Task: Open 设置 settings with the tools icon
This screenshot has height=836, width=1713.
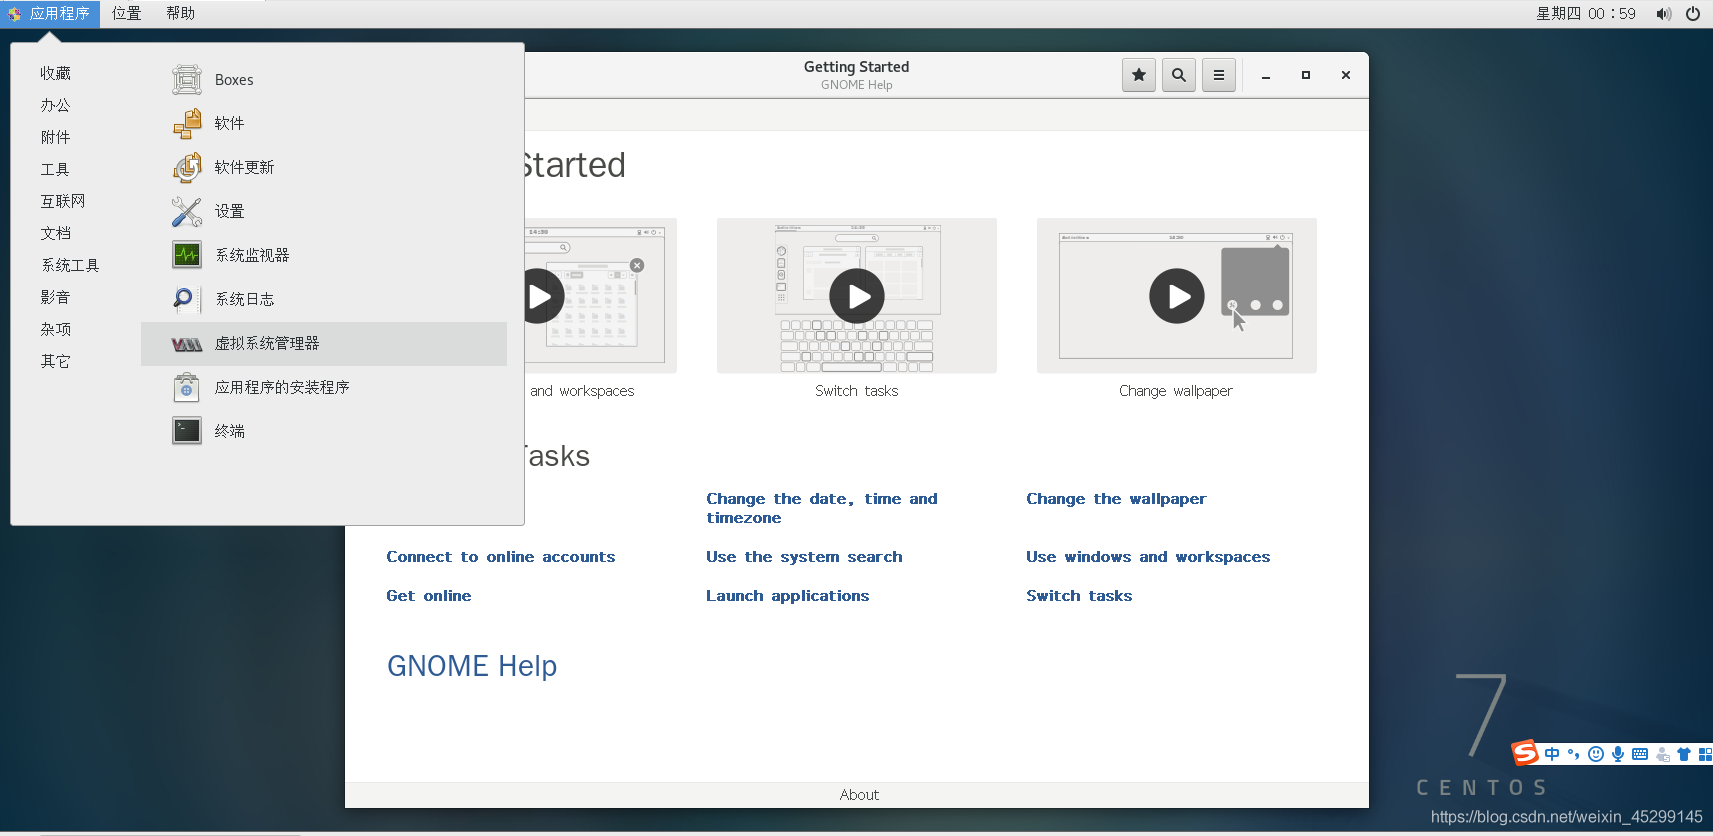Action: pos(187,211)
